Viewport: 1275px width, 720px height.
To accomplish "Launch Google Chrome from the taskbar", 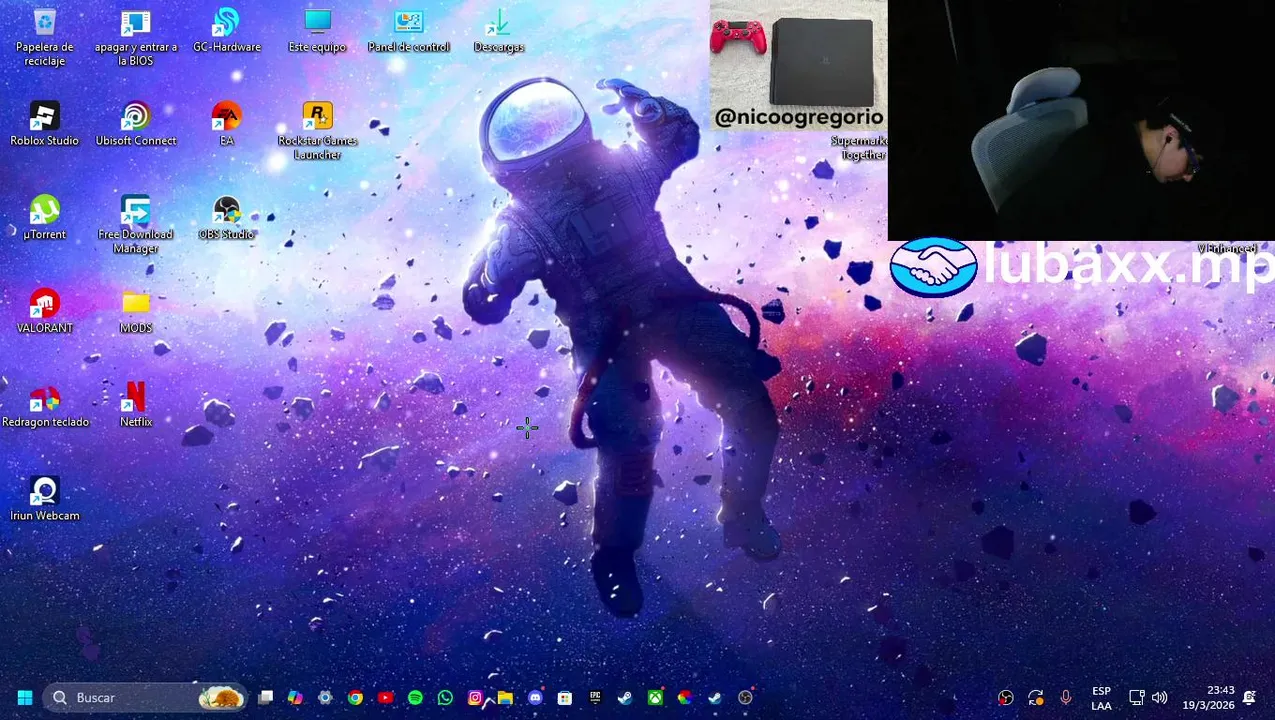I will (x=355, y=698).
